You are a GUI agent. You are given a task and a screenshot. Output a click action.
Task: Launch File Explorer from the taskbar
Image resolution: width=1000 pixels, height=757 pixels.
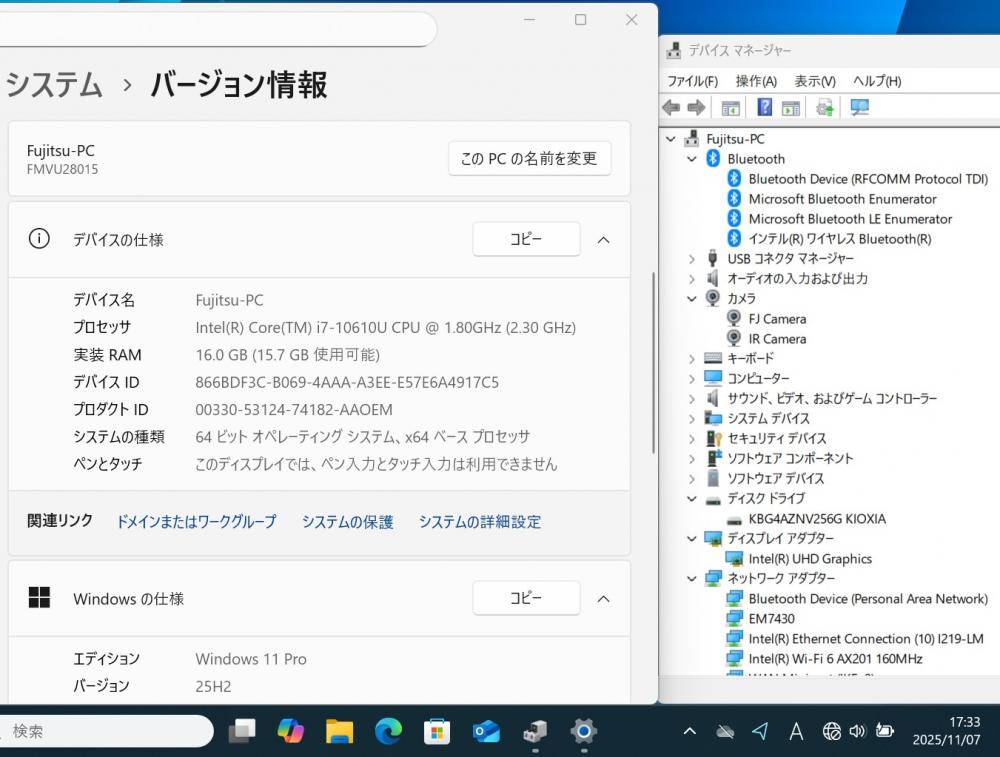[x=339, y=732]
